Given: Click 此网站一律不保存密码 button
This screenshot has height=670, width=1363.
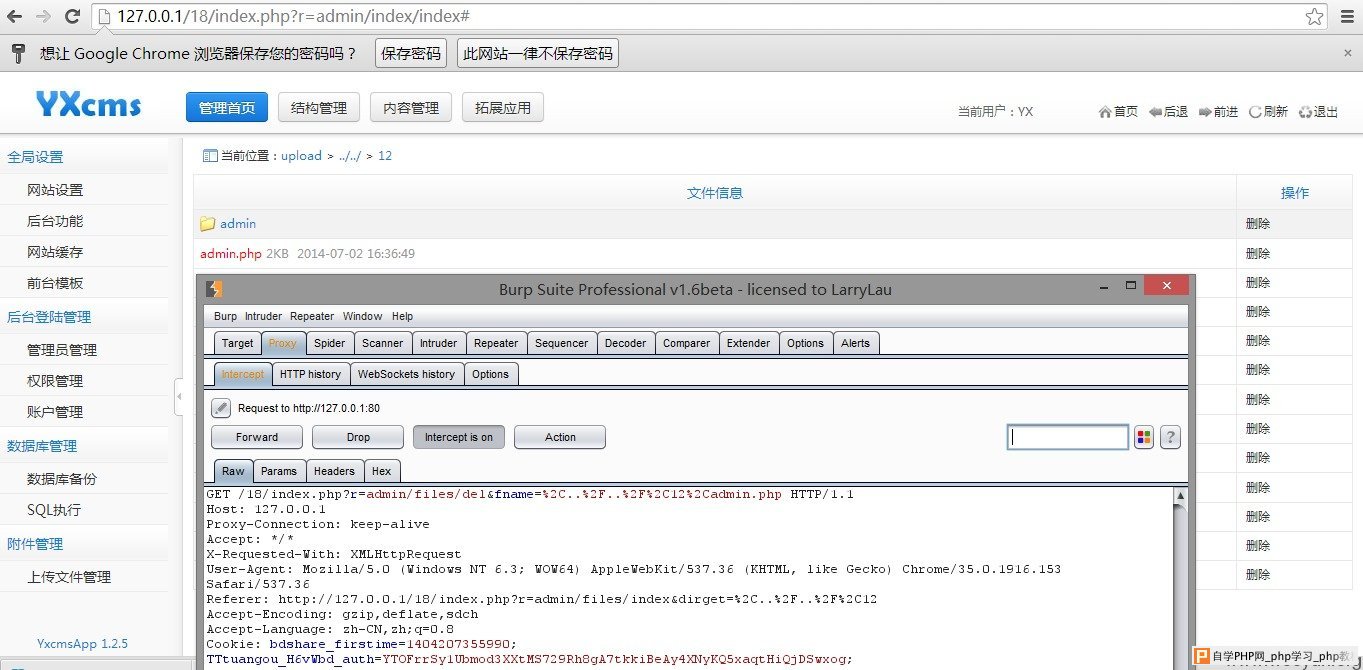Looking at the screenshot, I should [x=538, y=54].
